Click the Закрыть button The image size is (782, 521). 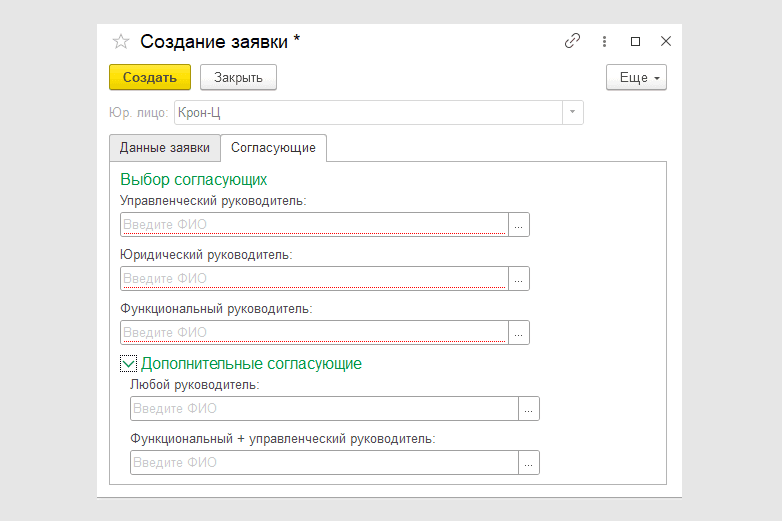coord(238,77)
